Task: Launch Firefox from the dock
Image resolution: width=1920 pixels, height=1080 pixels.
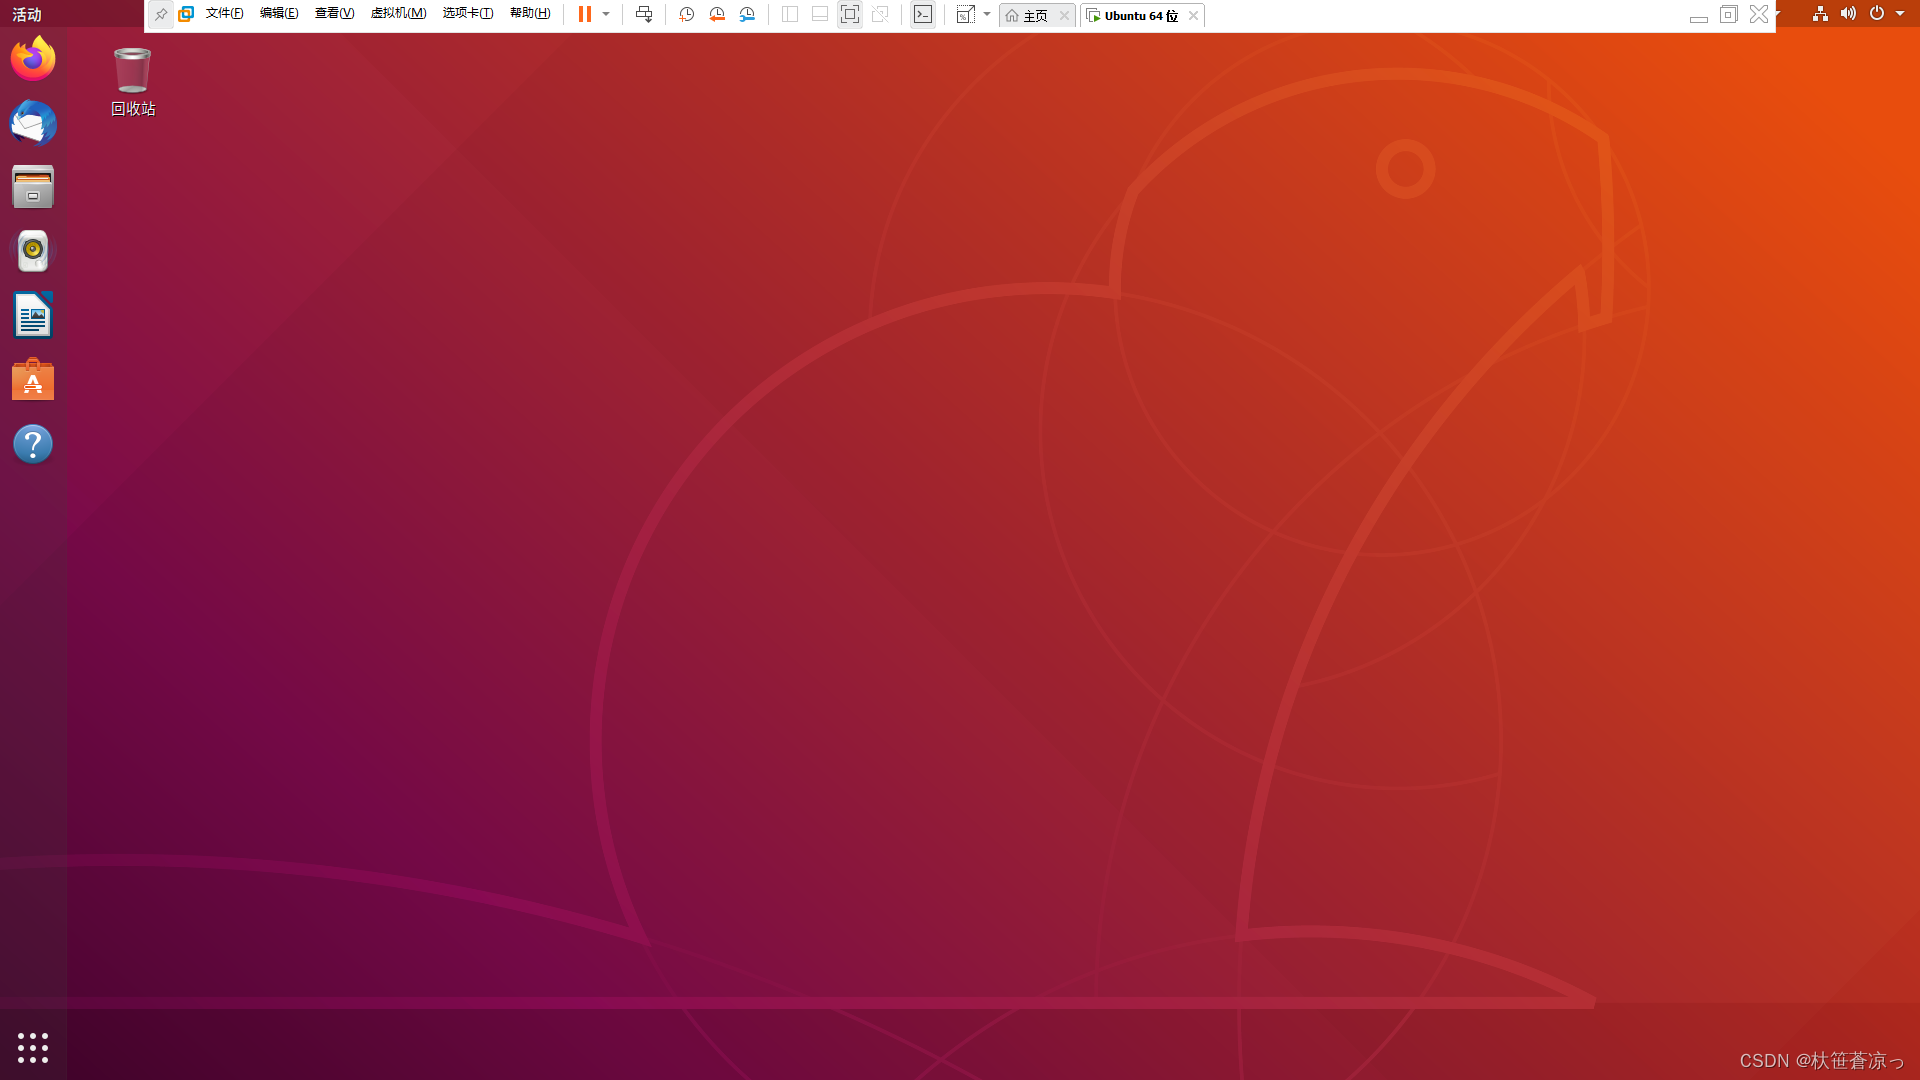Action: tap(33, 59)
